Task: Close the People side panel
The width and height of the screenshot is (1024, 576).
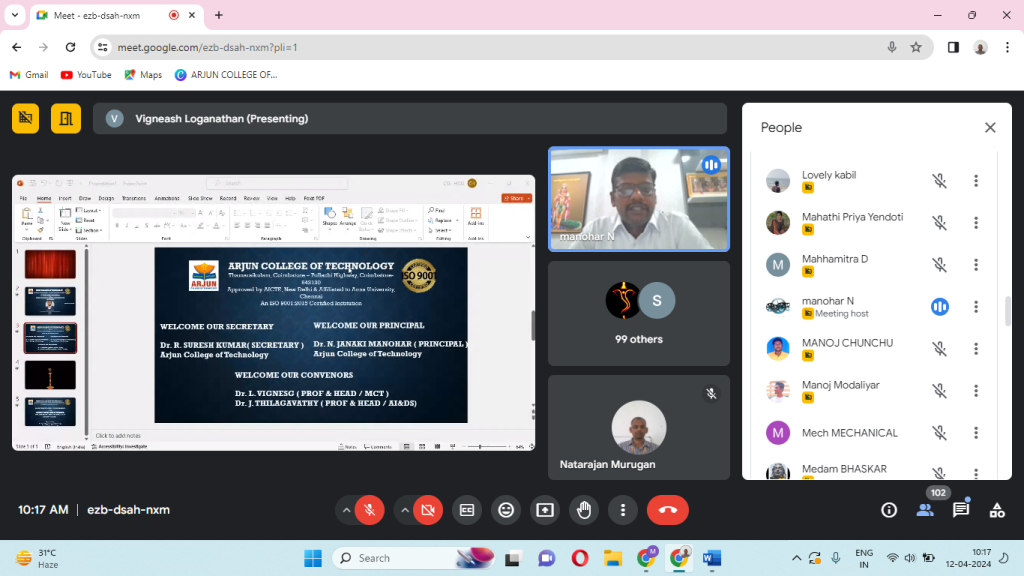Action: pos(990,127)
